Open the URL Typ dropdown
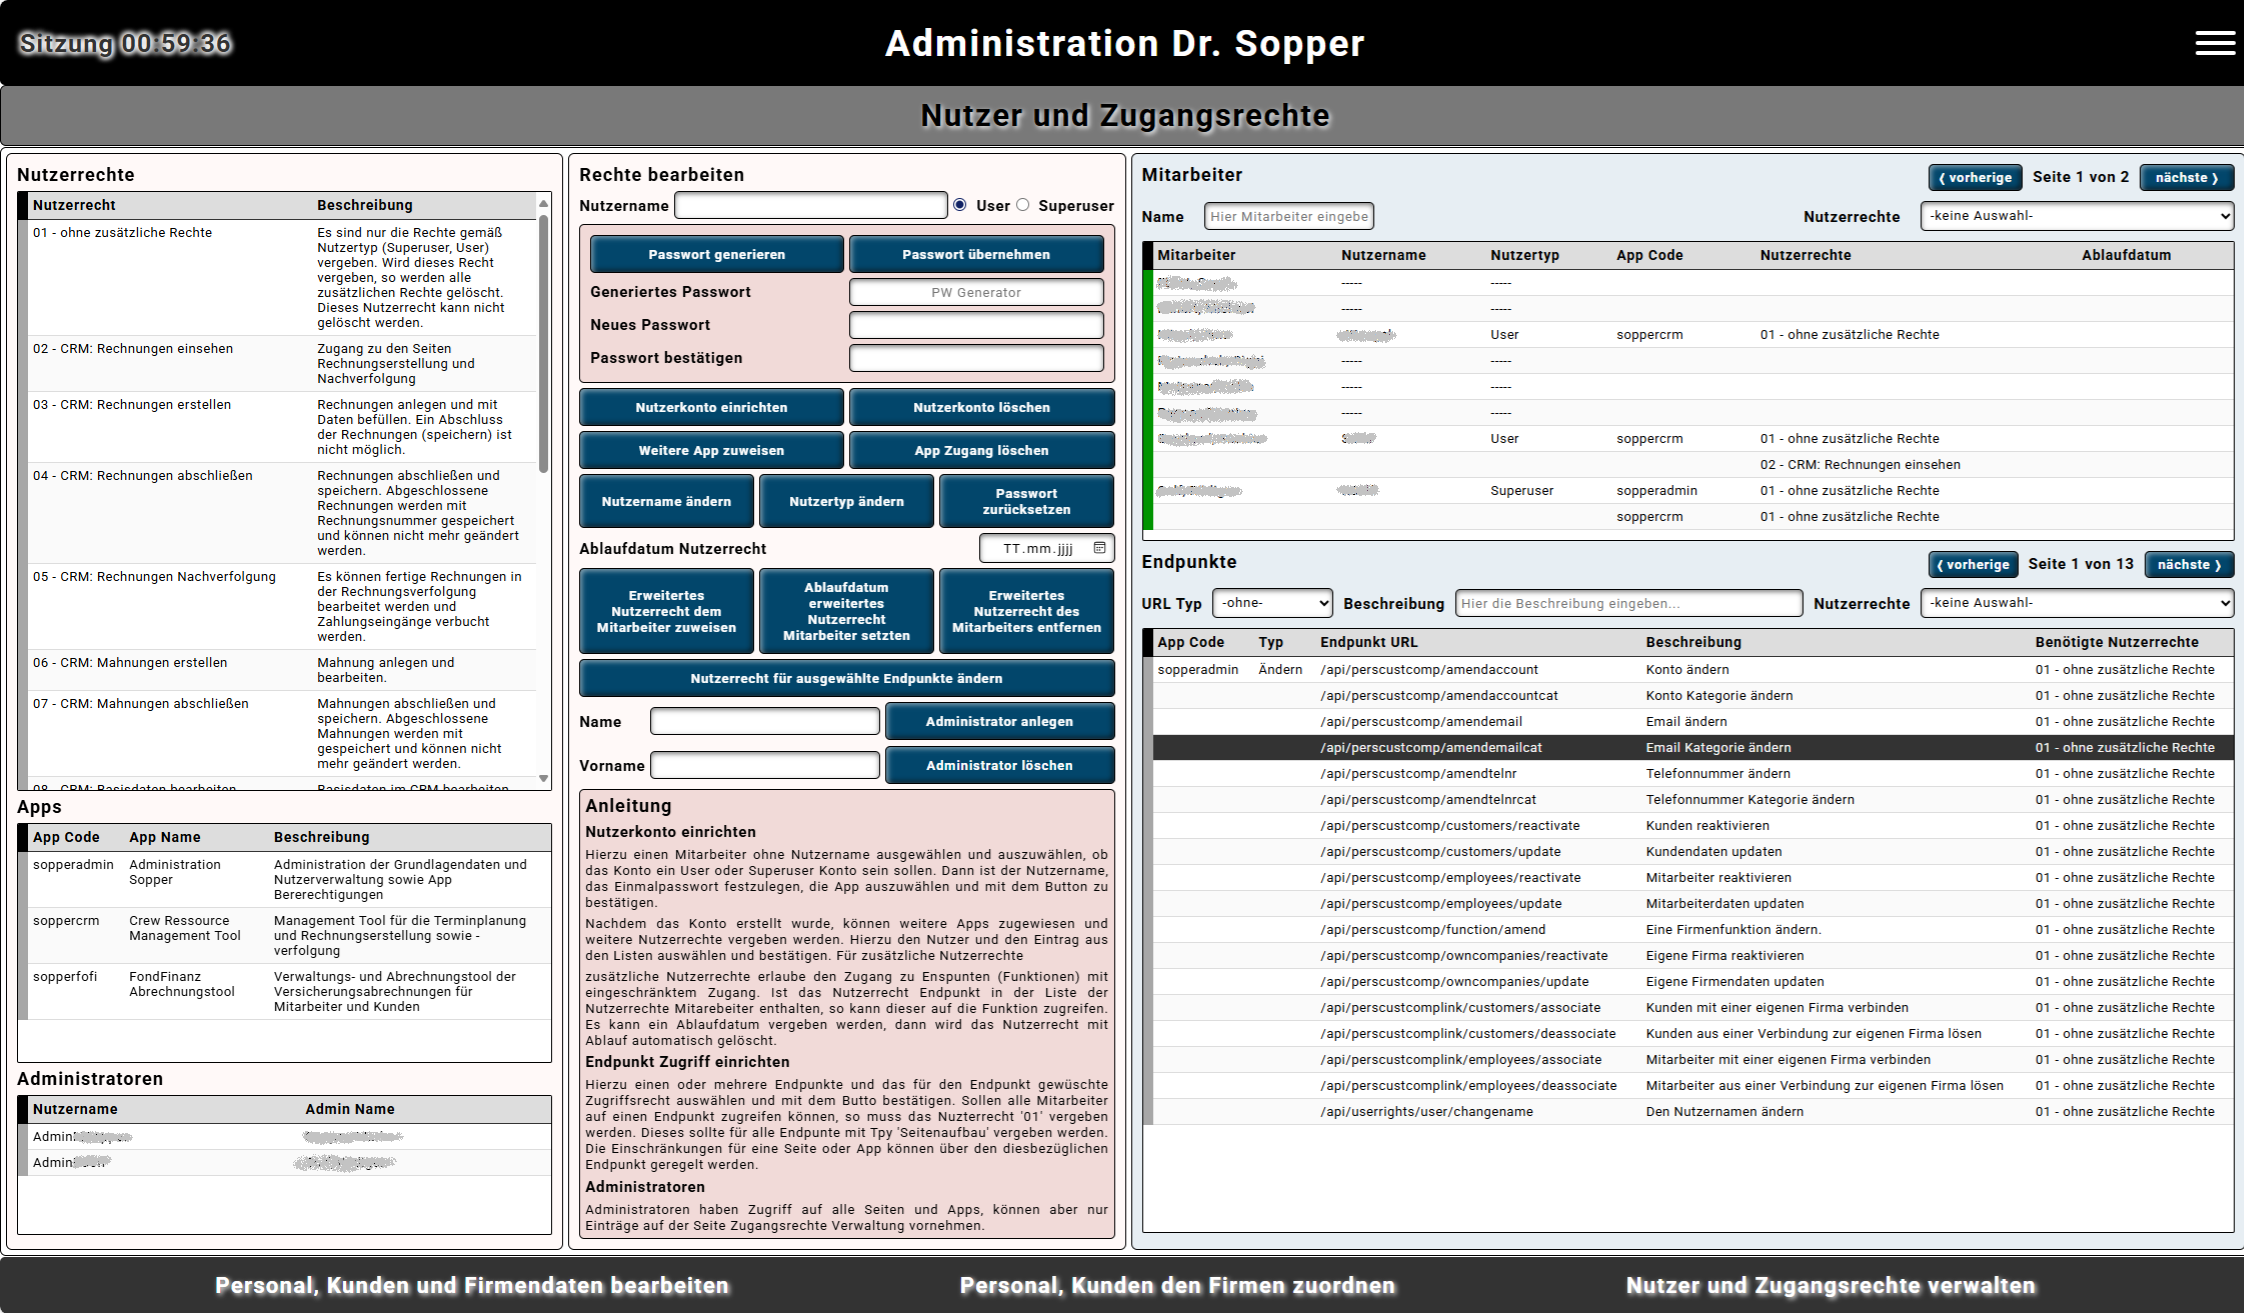2244x1313 pixels. pos(1272,603)
